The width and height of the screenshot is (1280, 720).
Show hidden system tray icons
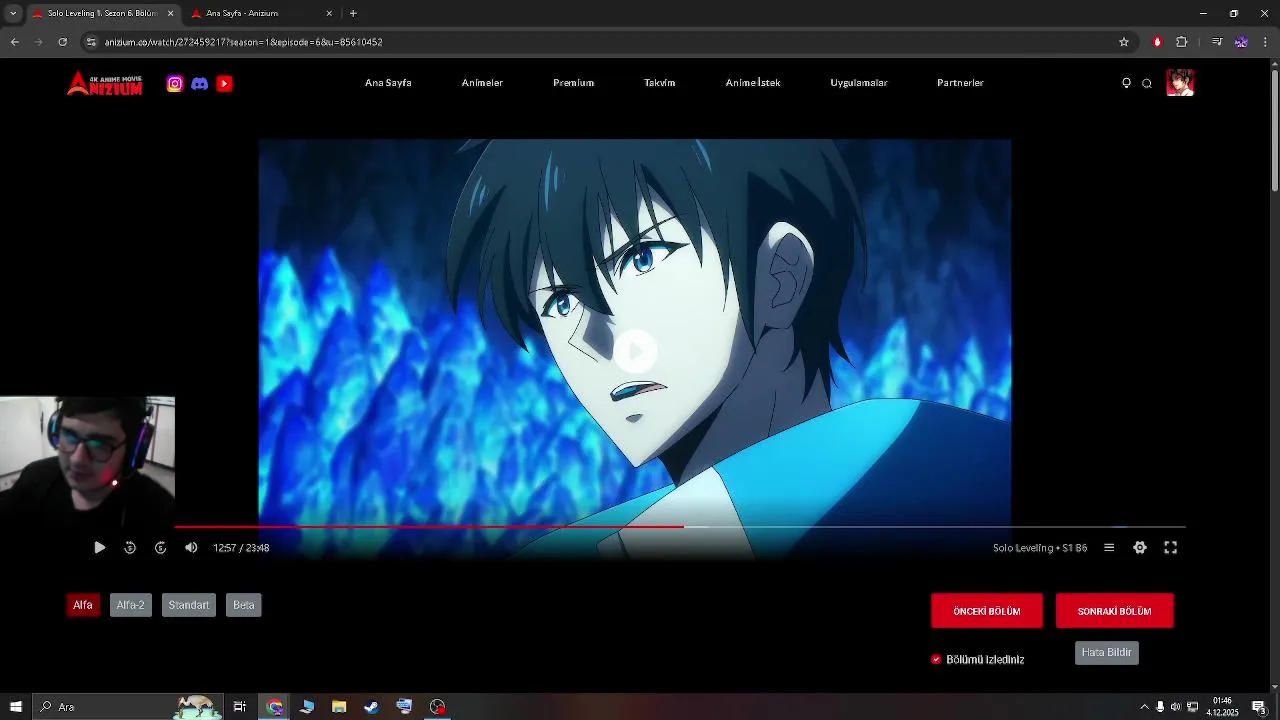1144,707
